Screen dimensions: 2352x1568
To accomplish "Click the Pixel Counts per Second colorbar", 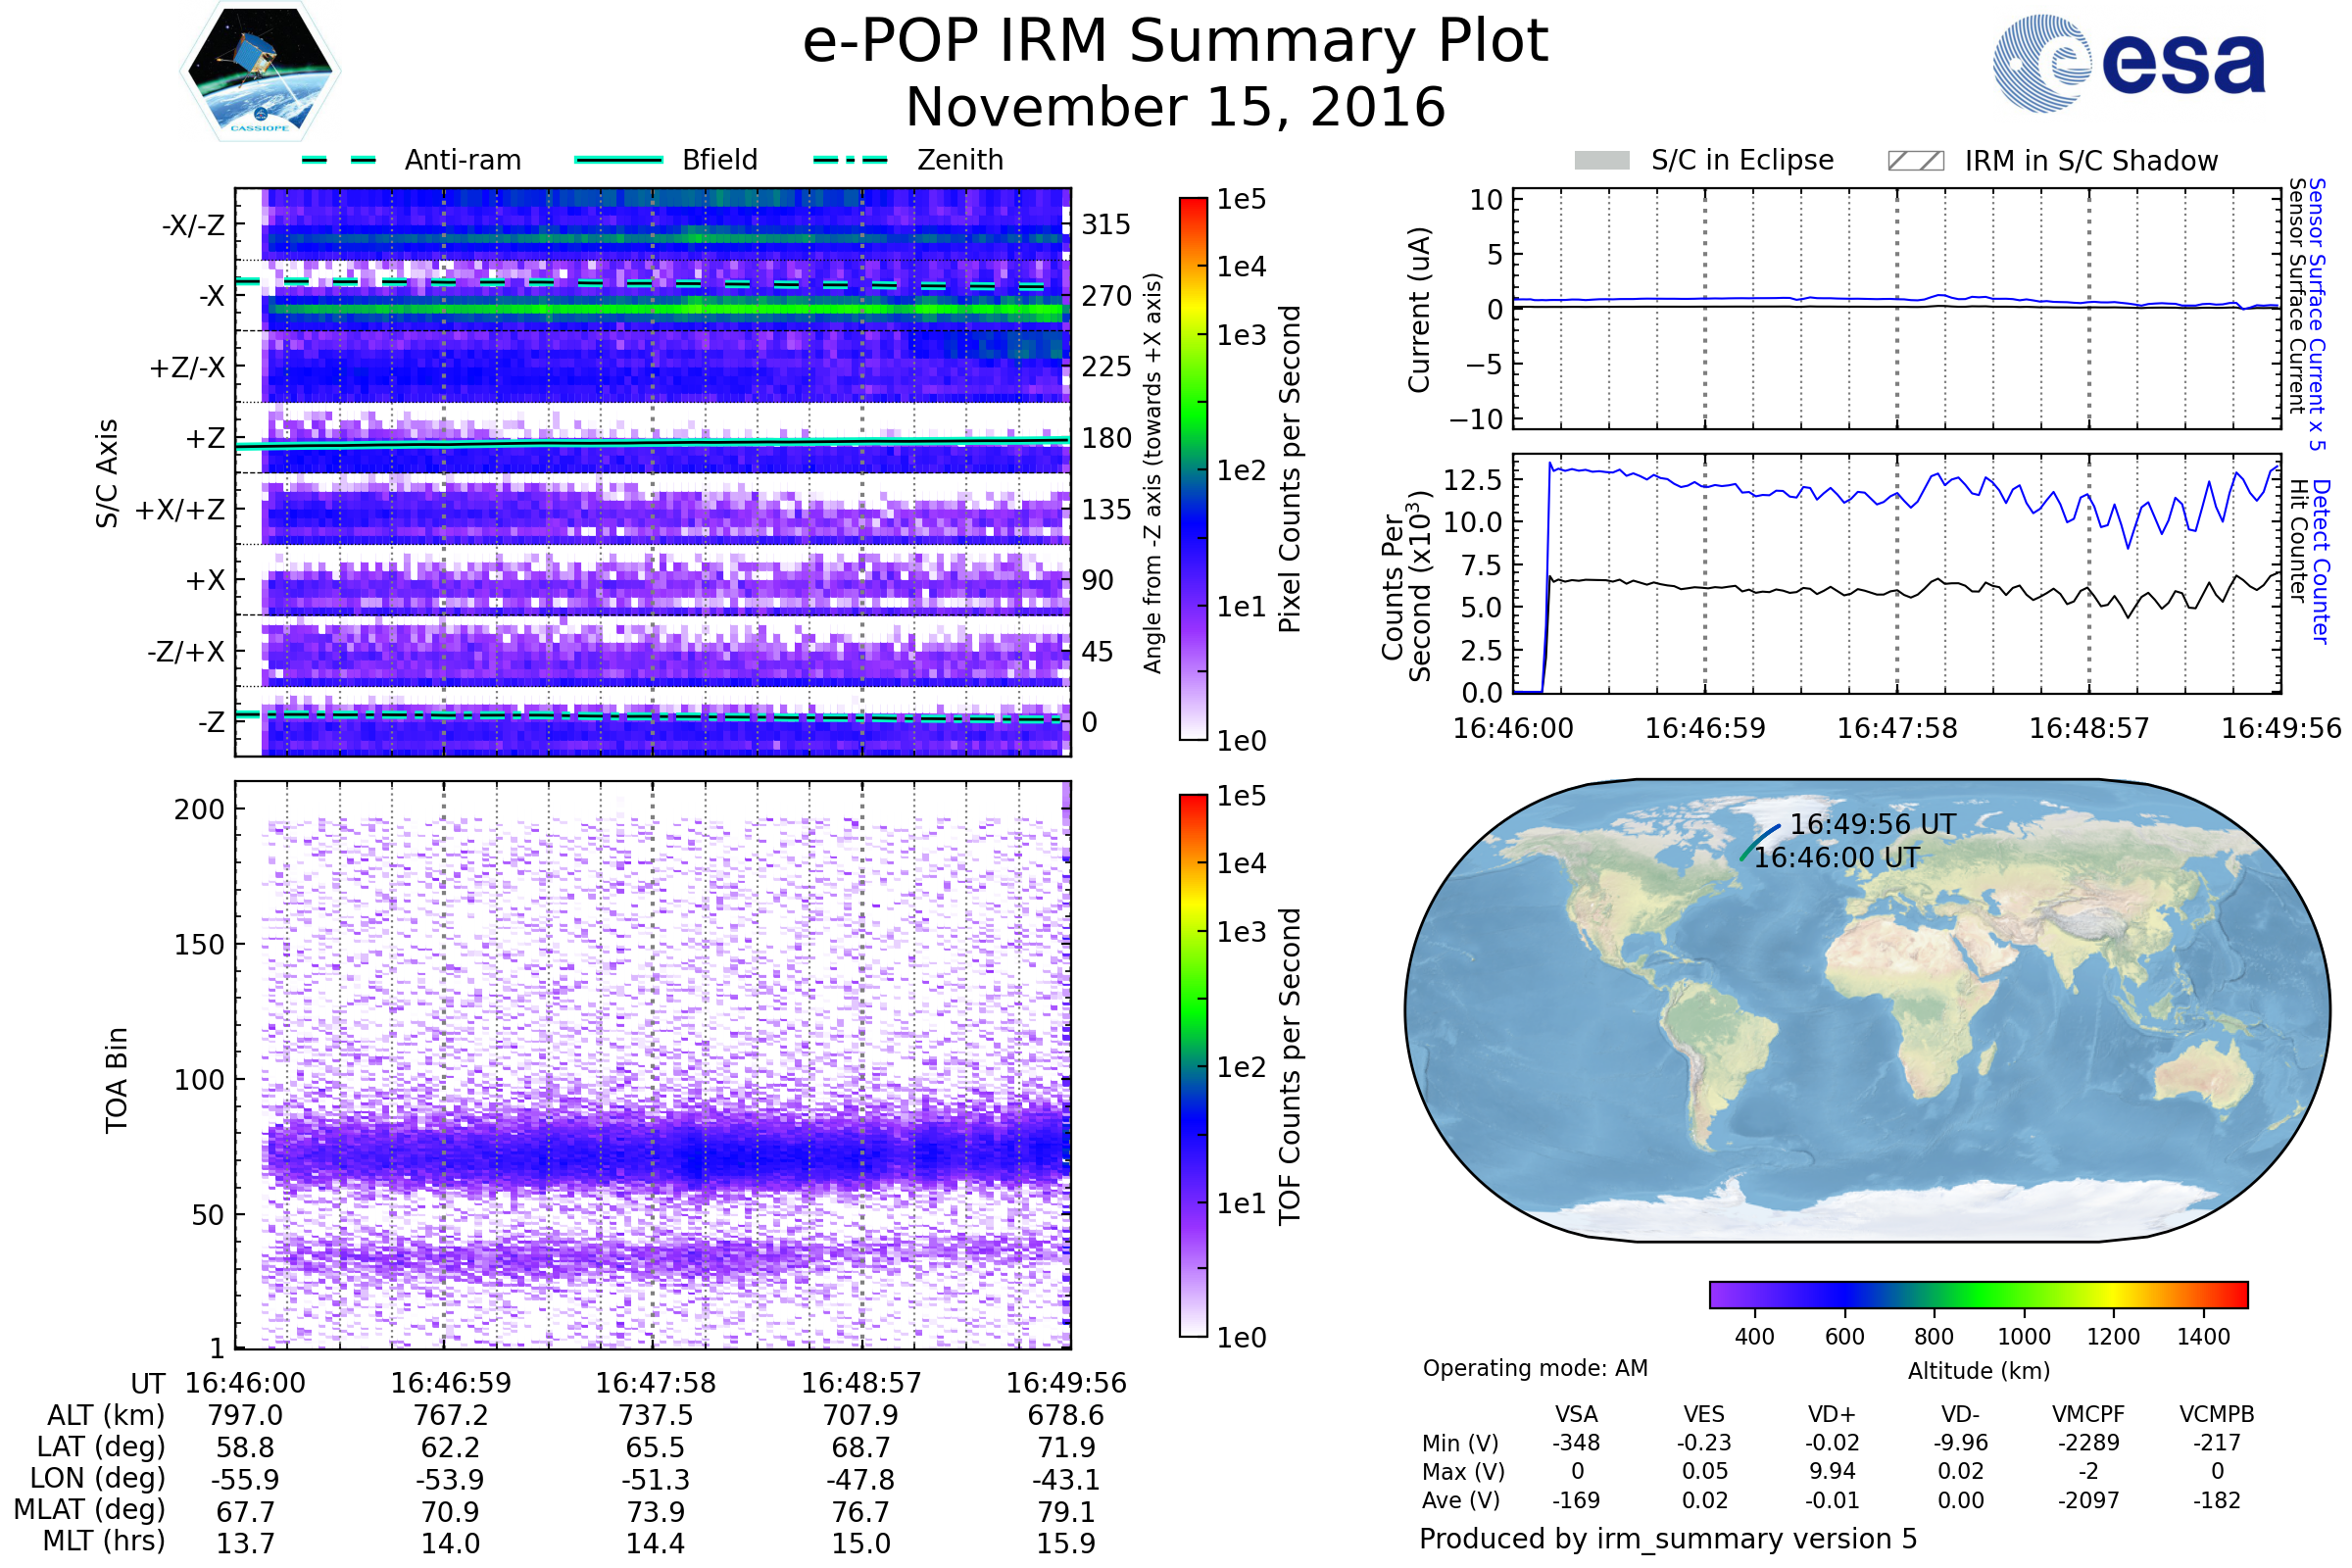I will click(1193, 468).
